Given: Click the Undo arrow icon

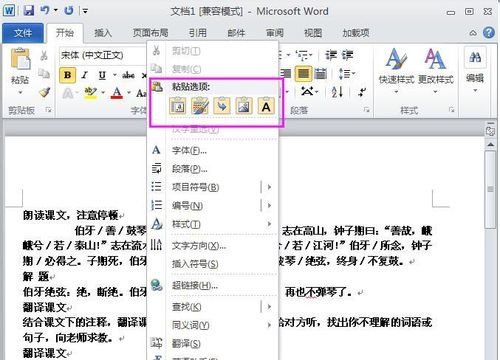Looking at the screenshot, I should point(45,10).
